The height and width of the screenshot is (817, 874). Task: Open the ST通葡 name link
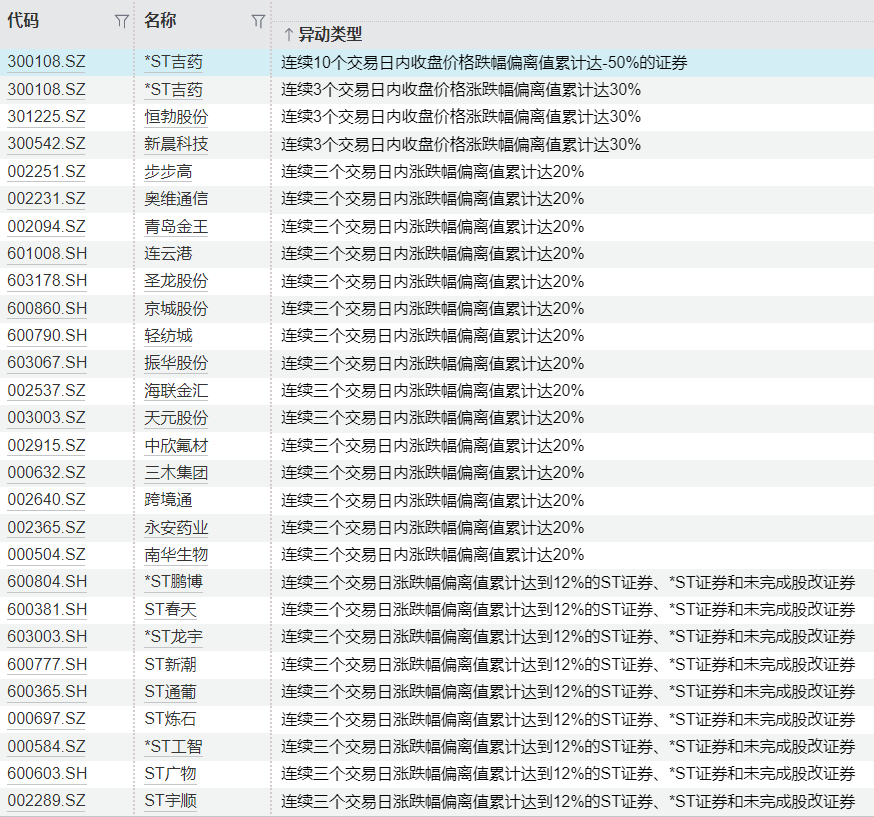[x=171, y=691]
